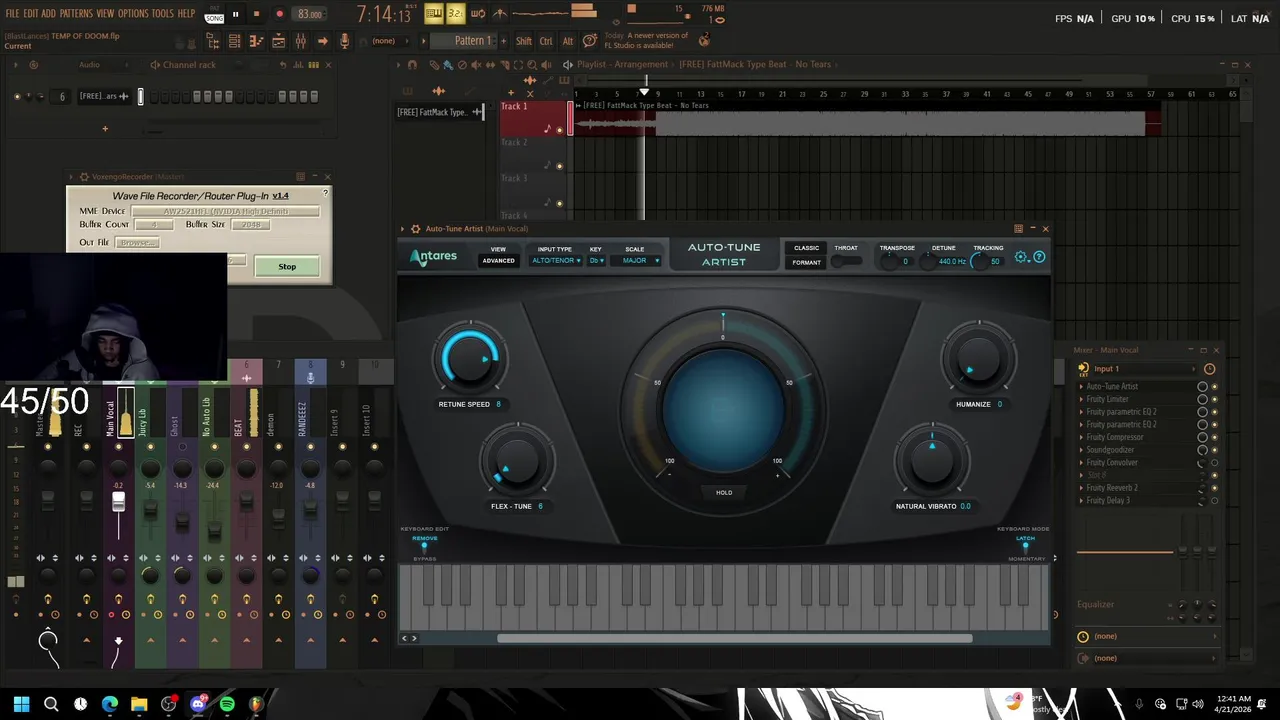Screen dimensions: 1280x720
Task: Select the Playlist draw pencil tool
Action: pos(434,65)
